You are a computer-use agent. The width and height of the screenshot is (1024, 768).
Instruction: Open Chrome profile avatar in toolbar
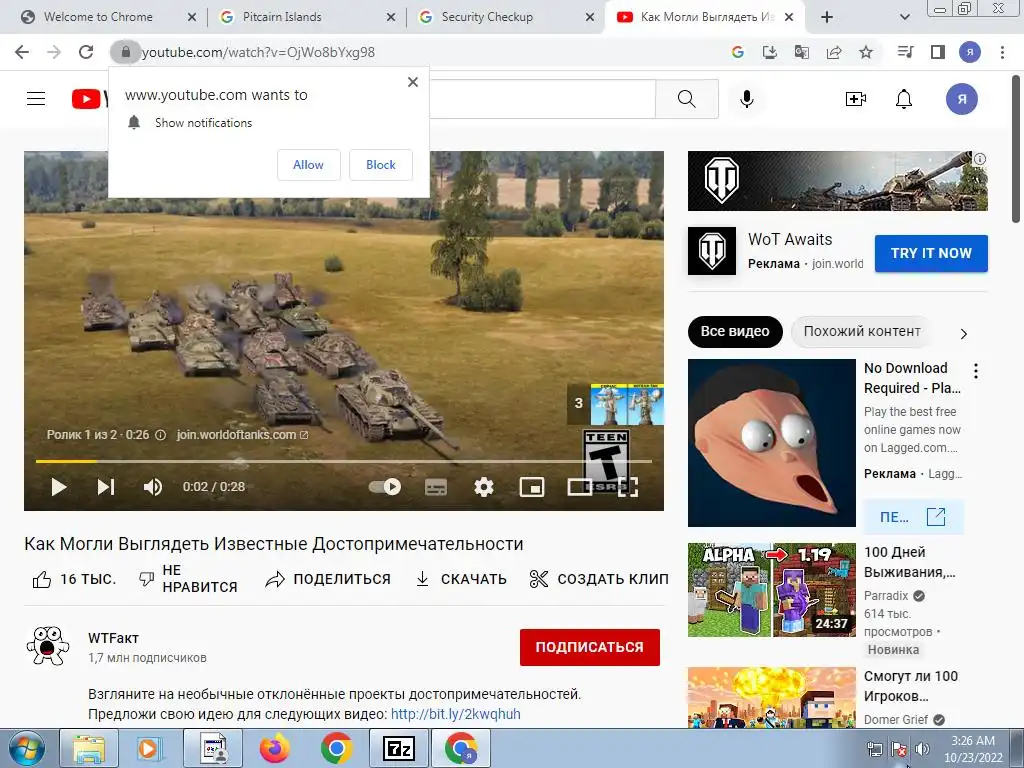pos(970,52)
